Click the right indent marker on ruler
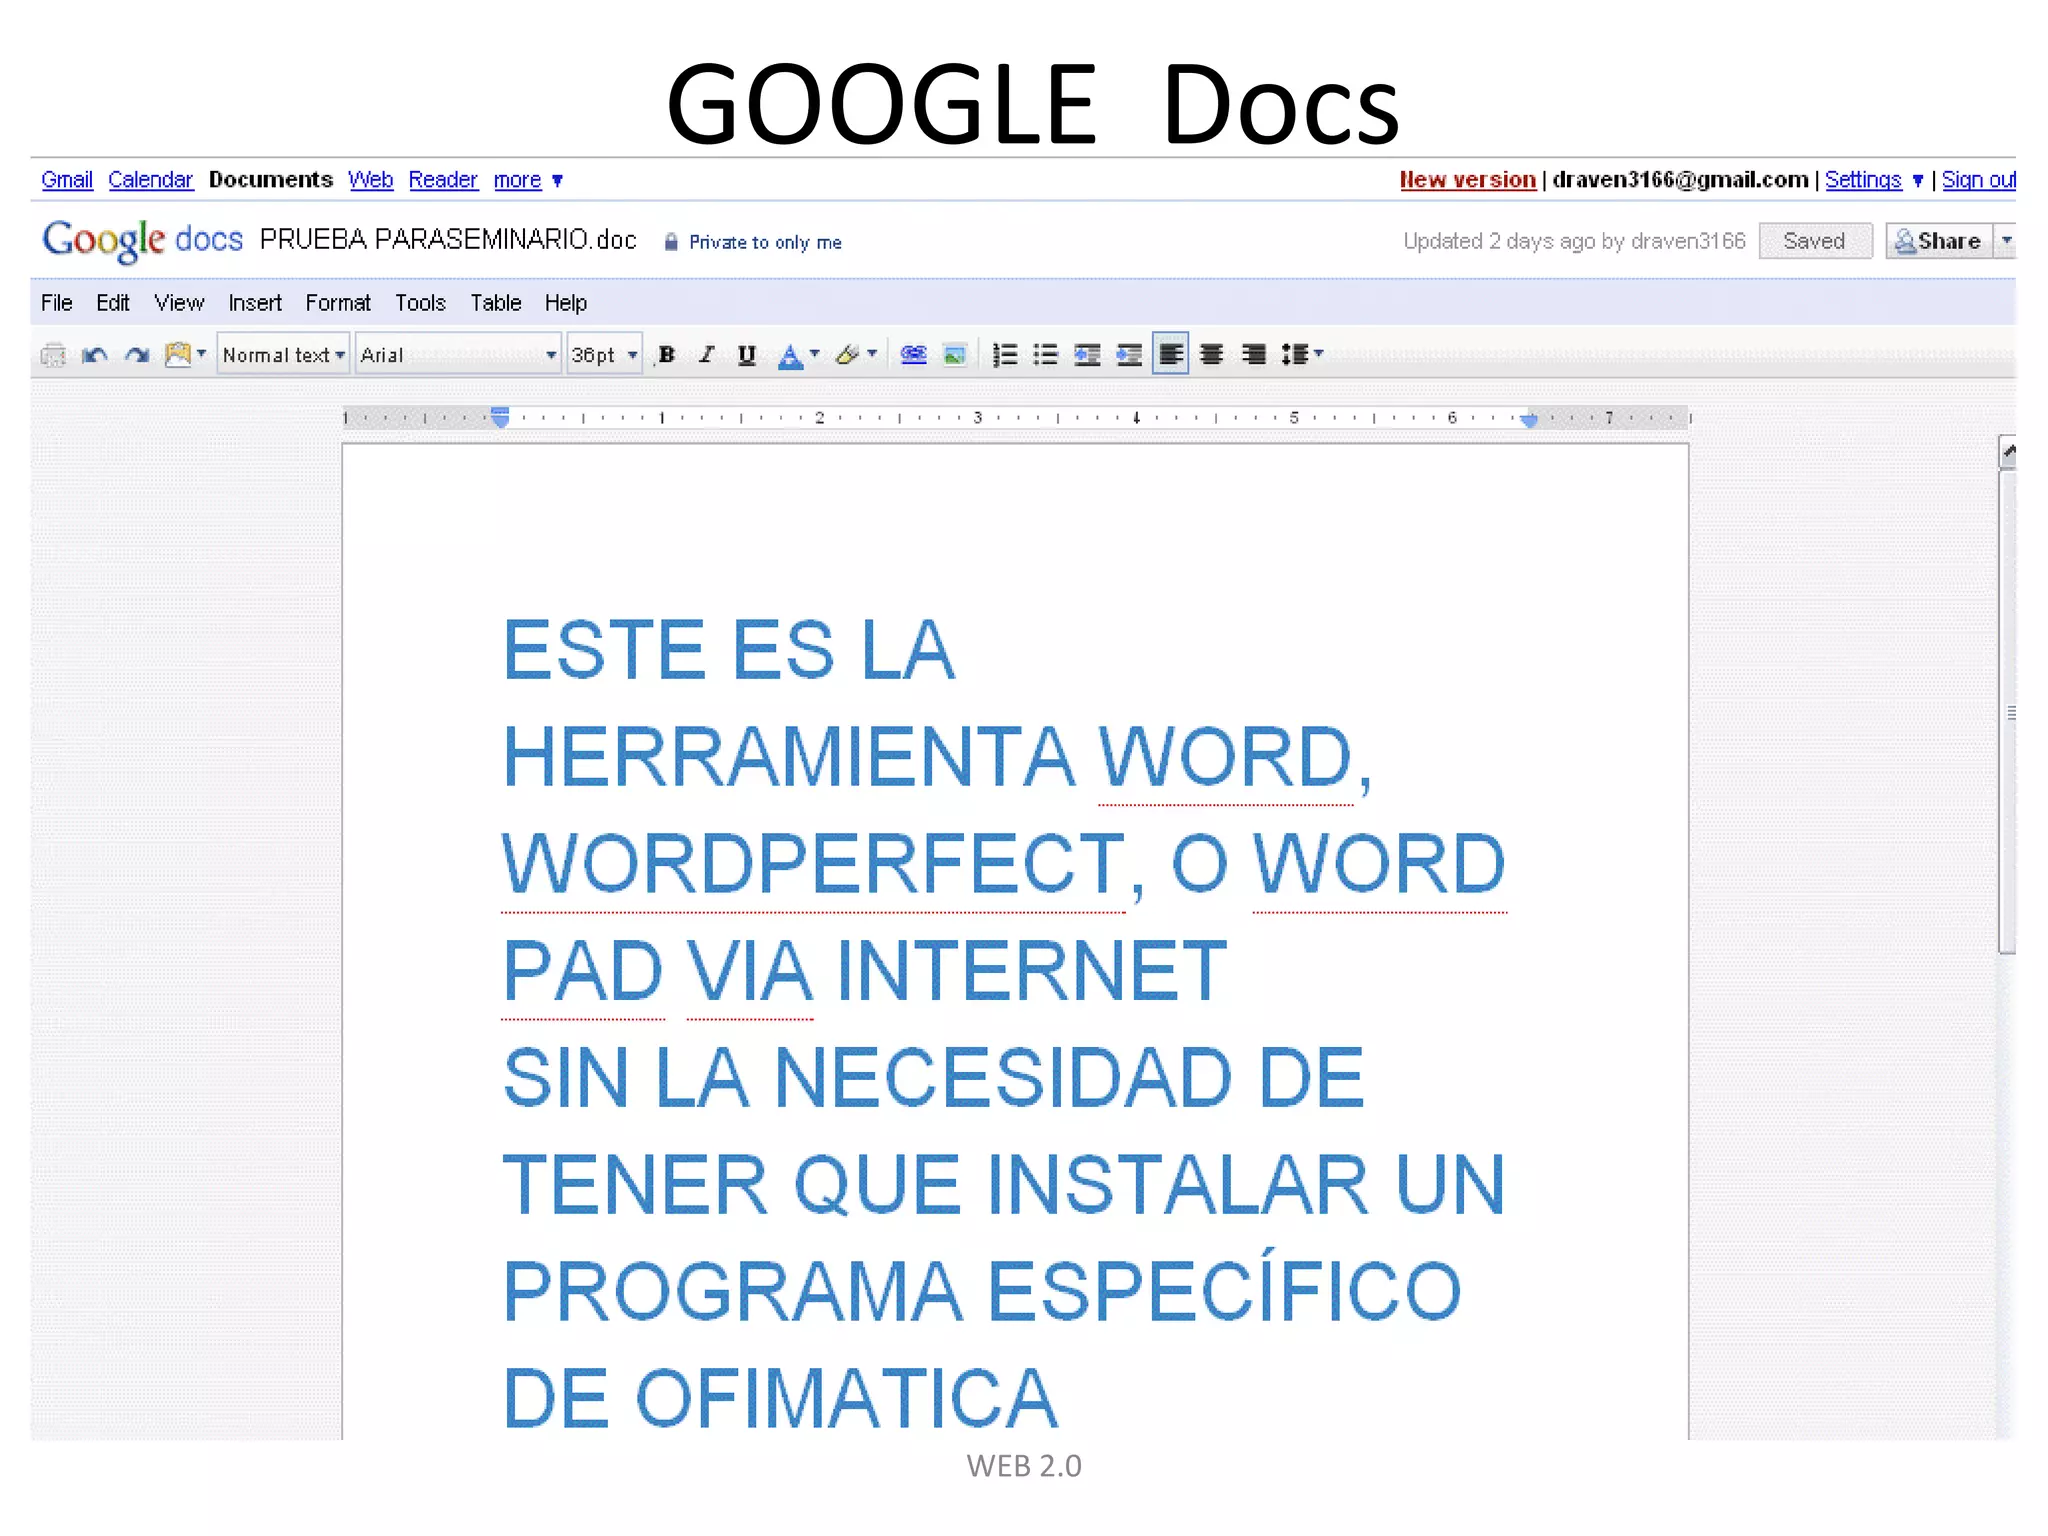 [x=1529, y=420]
